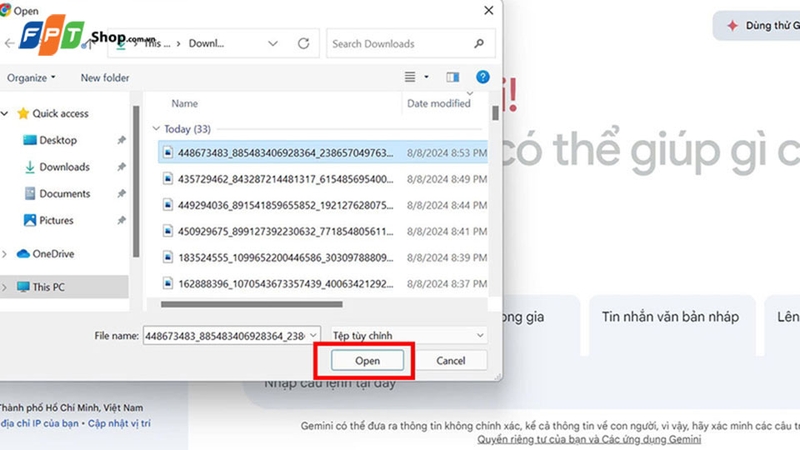
Task: Select file 435729462_843287214481317
Action: [x=322, y=179]
